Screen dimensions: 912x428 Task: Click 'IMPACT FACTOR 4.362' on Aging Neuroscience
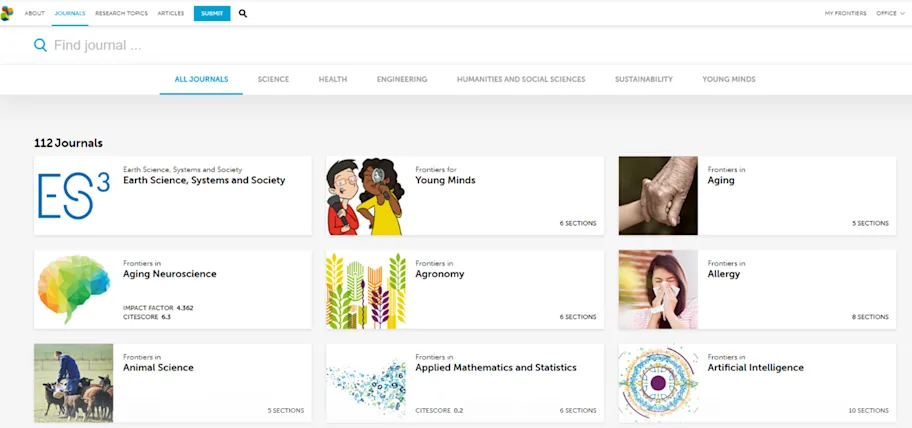coord(158,308)
